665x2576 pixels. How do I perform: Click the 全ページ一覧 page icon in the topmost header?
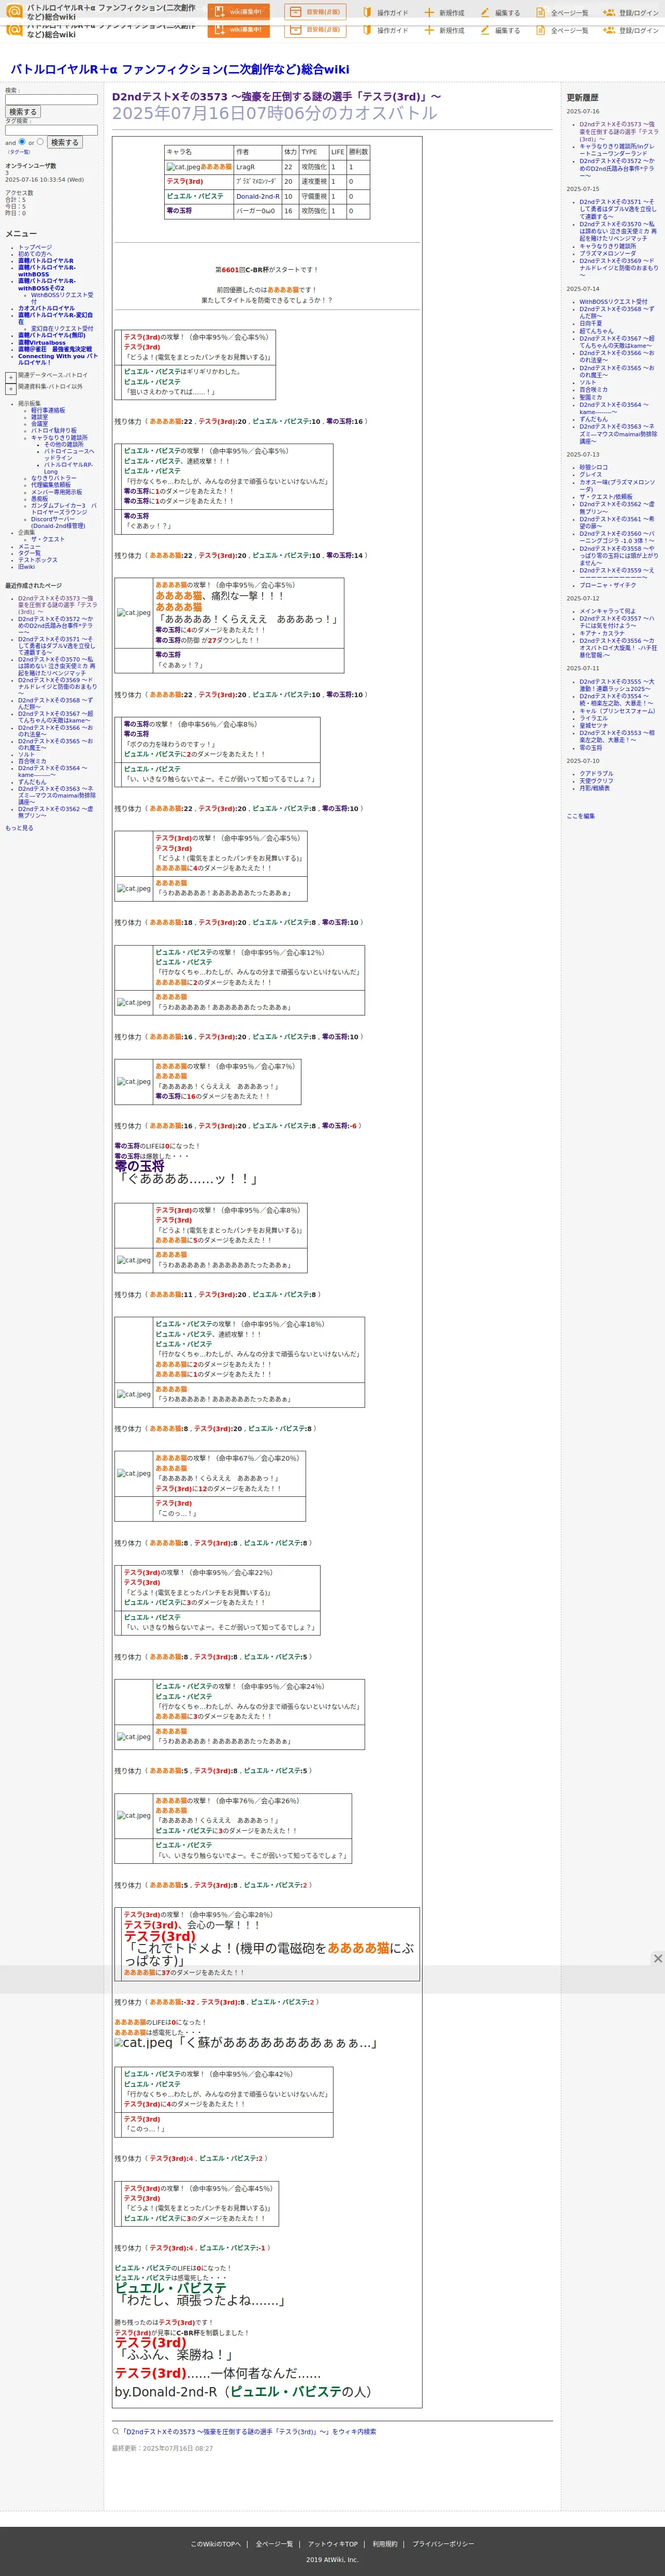pyautogui.click(x=540, y=13)
